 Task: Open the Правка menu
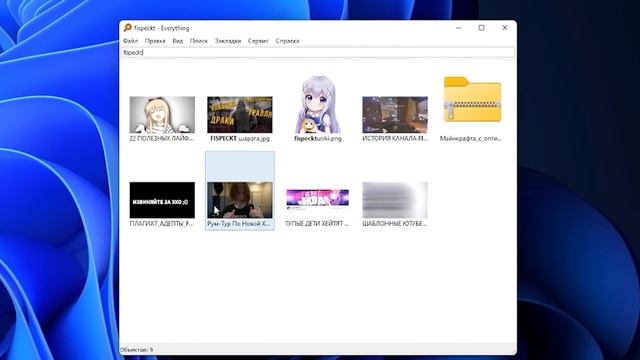pos(155,41)
